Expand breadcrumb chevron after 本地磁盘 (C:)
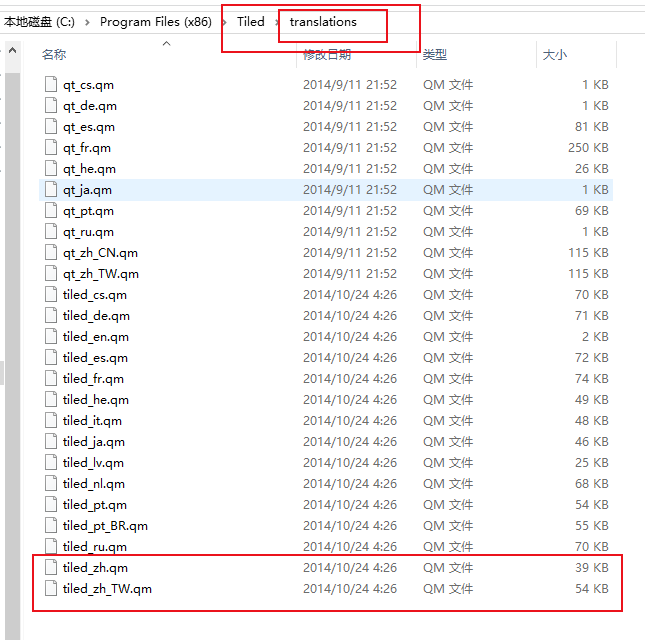This screenshot has height=640, width=645. click(x=87, y=22)
